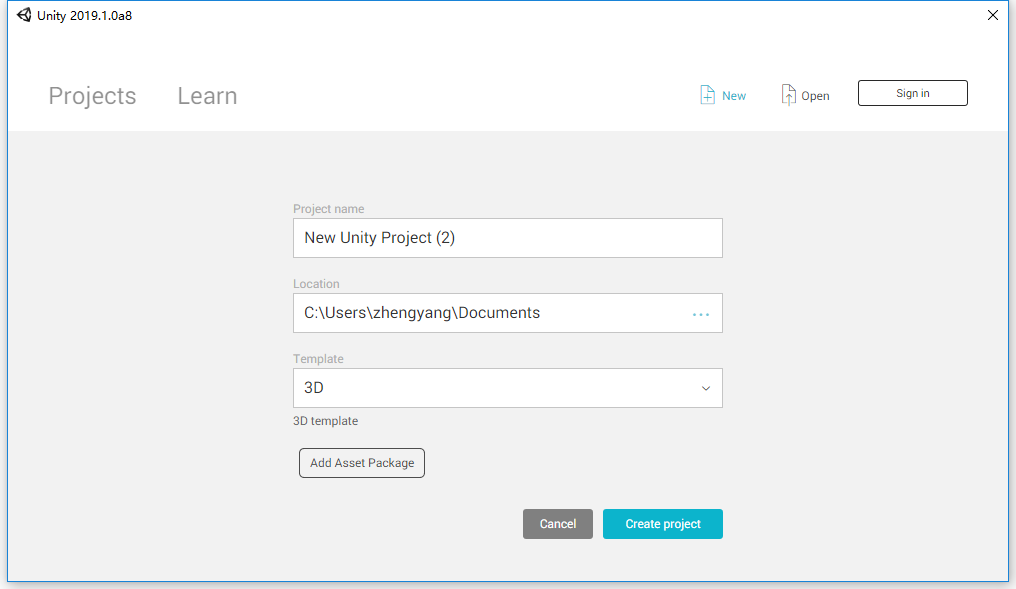Click the Create project button

662,524
